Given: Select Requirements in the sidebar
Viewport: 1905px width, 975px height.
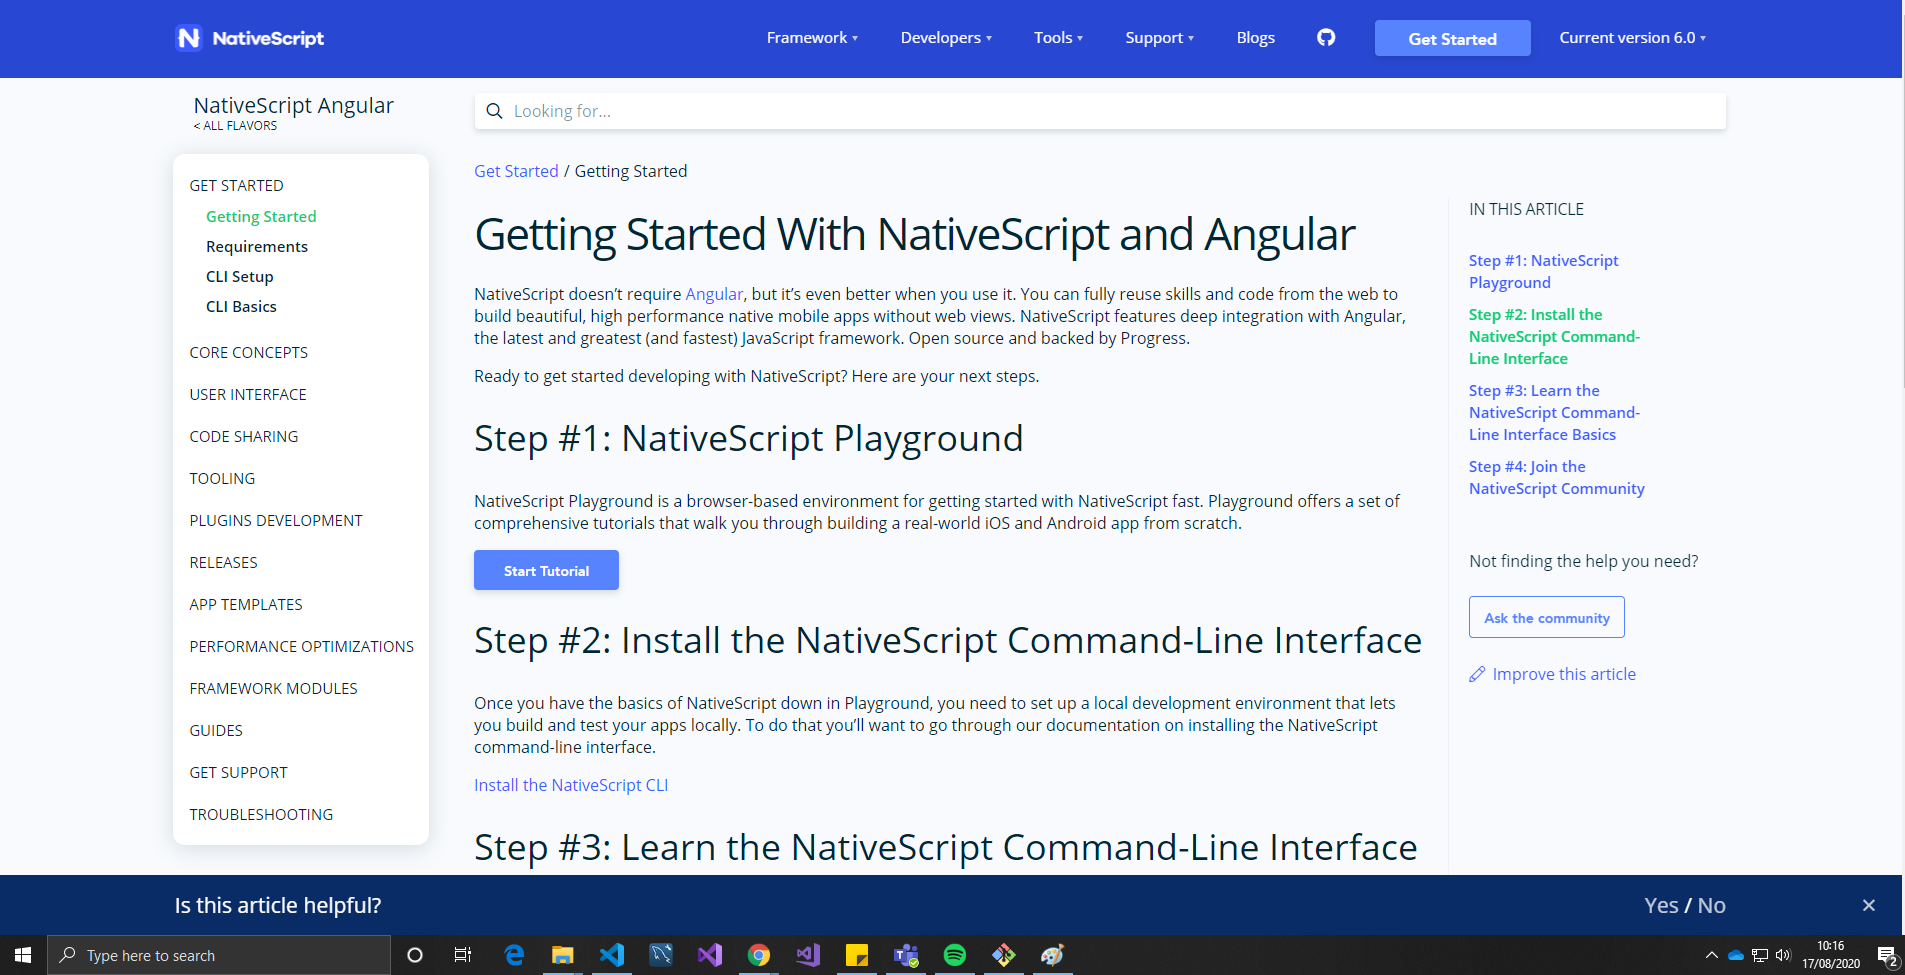Looking at the screenshot, I should coord(257,246).
